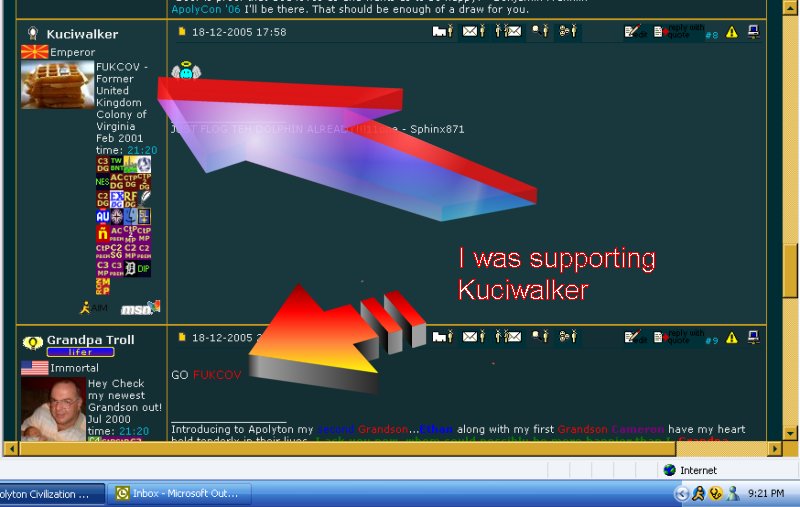Screen dimensions: 800x507
Task: Open Kuciwalker's MSN messenger icon
Action: 140,308
